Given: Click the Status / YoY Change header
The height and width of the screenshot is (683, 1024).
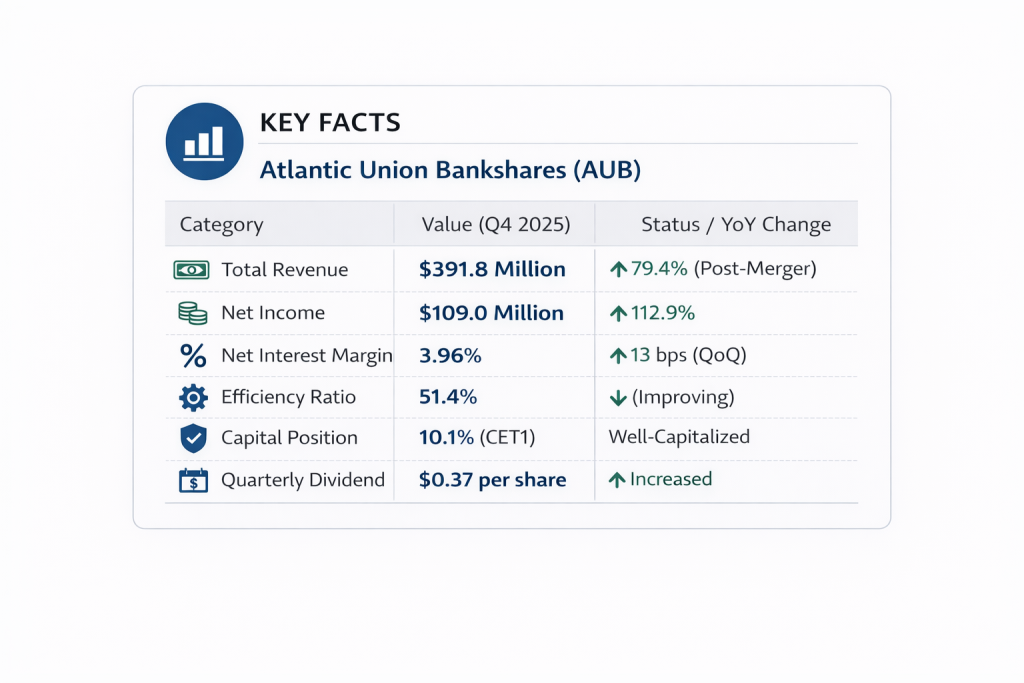Looking at the screenshot, I should tap(736, 224).
